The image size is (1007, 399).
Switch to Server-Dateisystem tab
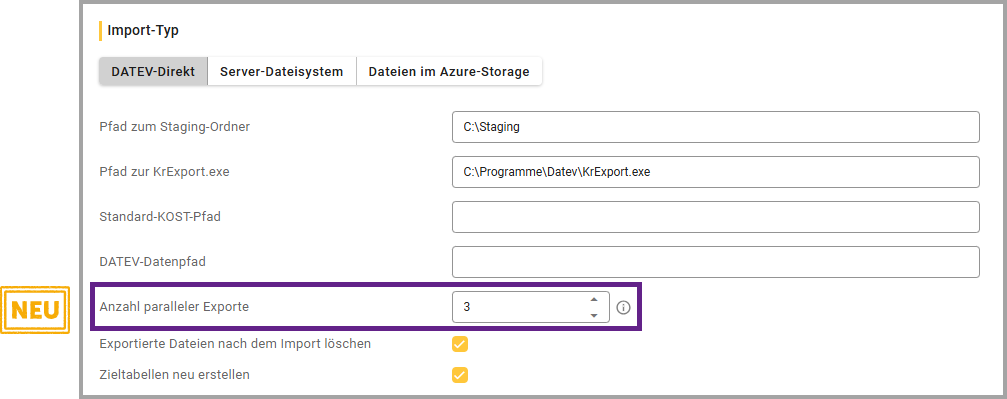coord(282,71)
